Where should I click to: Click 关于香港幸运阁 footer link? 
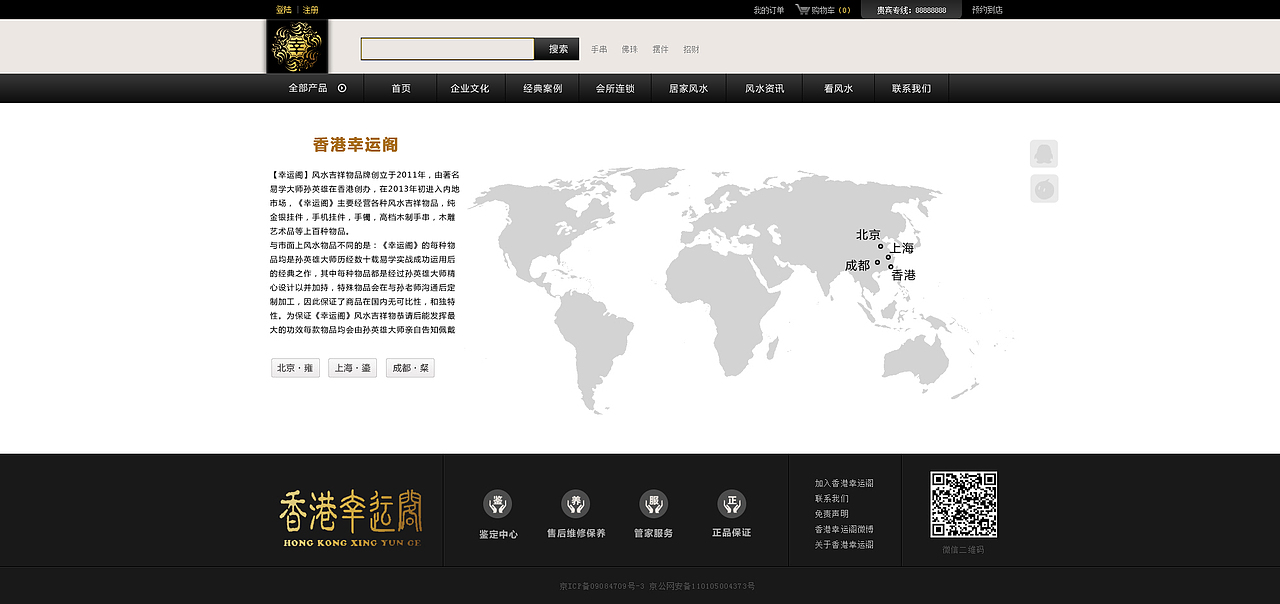click(x=844, y=545)
